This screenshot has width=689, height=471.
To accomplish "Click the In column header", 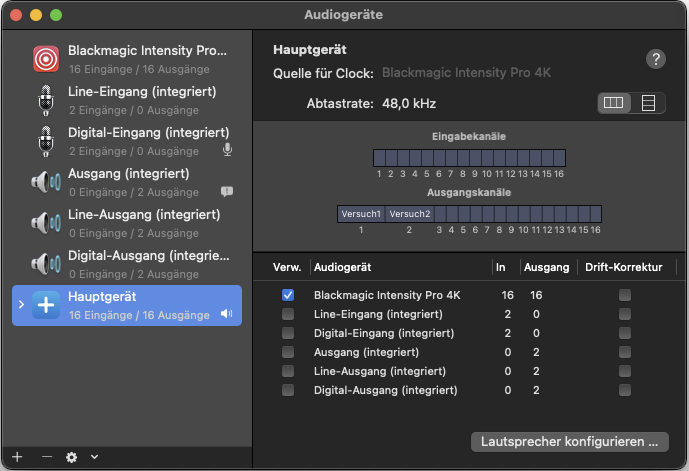I will point(500,267).
